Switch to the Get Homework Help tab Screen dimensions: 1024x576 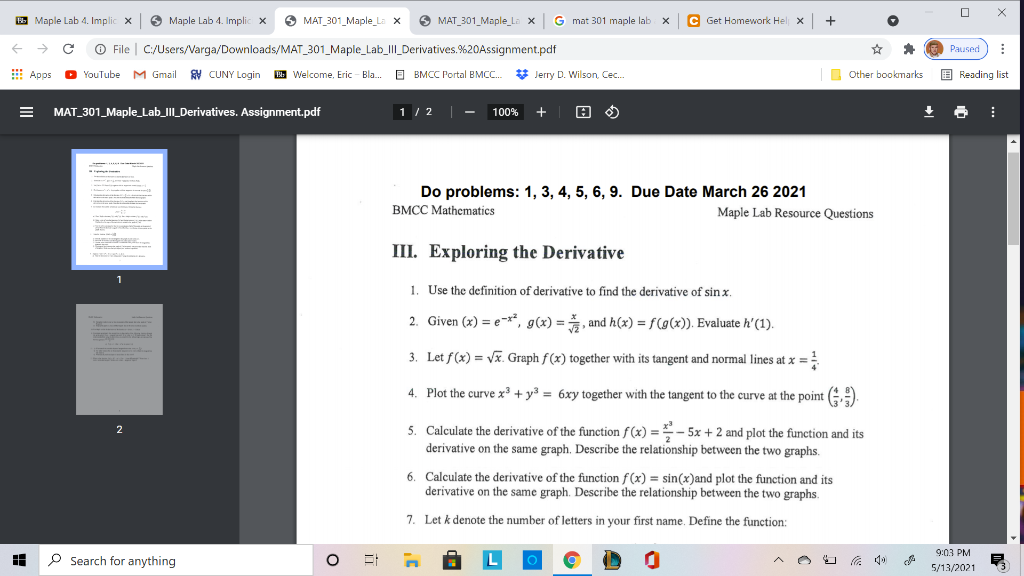pyautogui.click(x=746, y=21)
